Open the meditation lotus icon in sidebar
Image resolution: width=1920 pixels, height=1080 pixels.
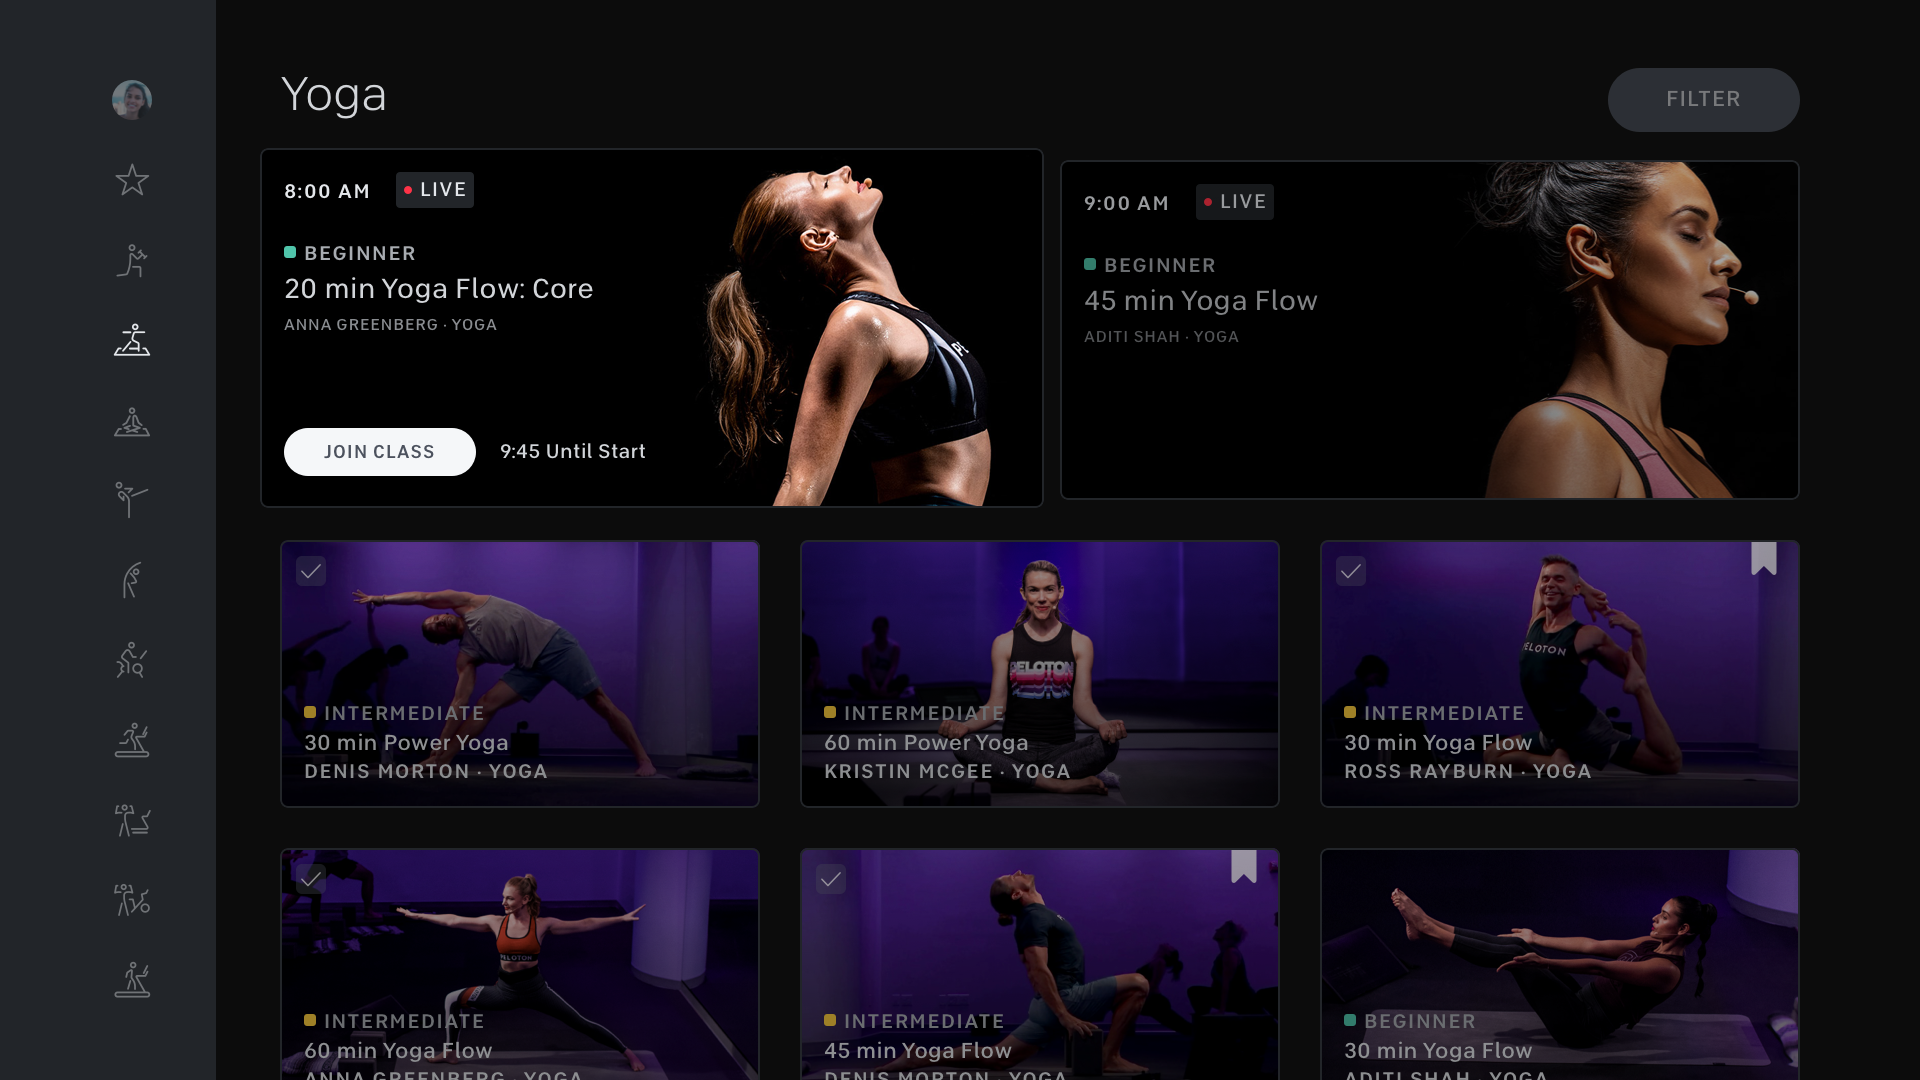click(131, 421)
